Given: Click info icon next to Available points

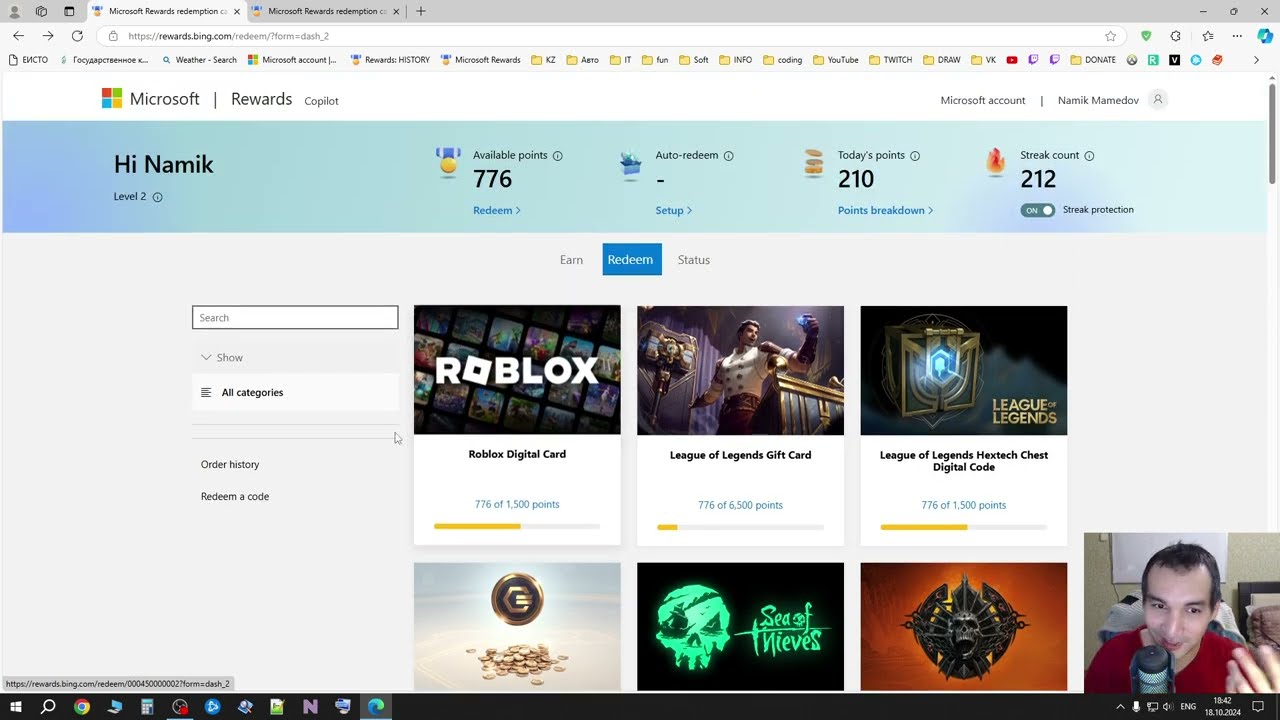Looking at the screenshot, I should (x=557, y=156).
